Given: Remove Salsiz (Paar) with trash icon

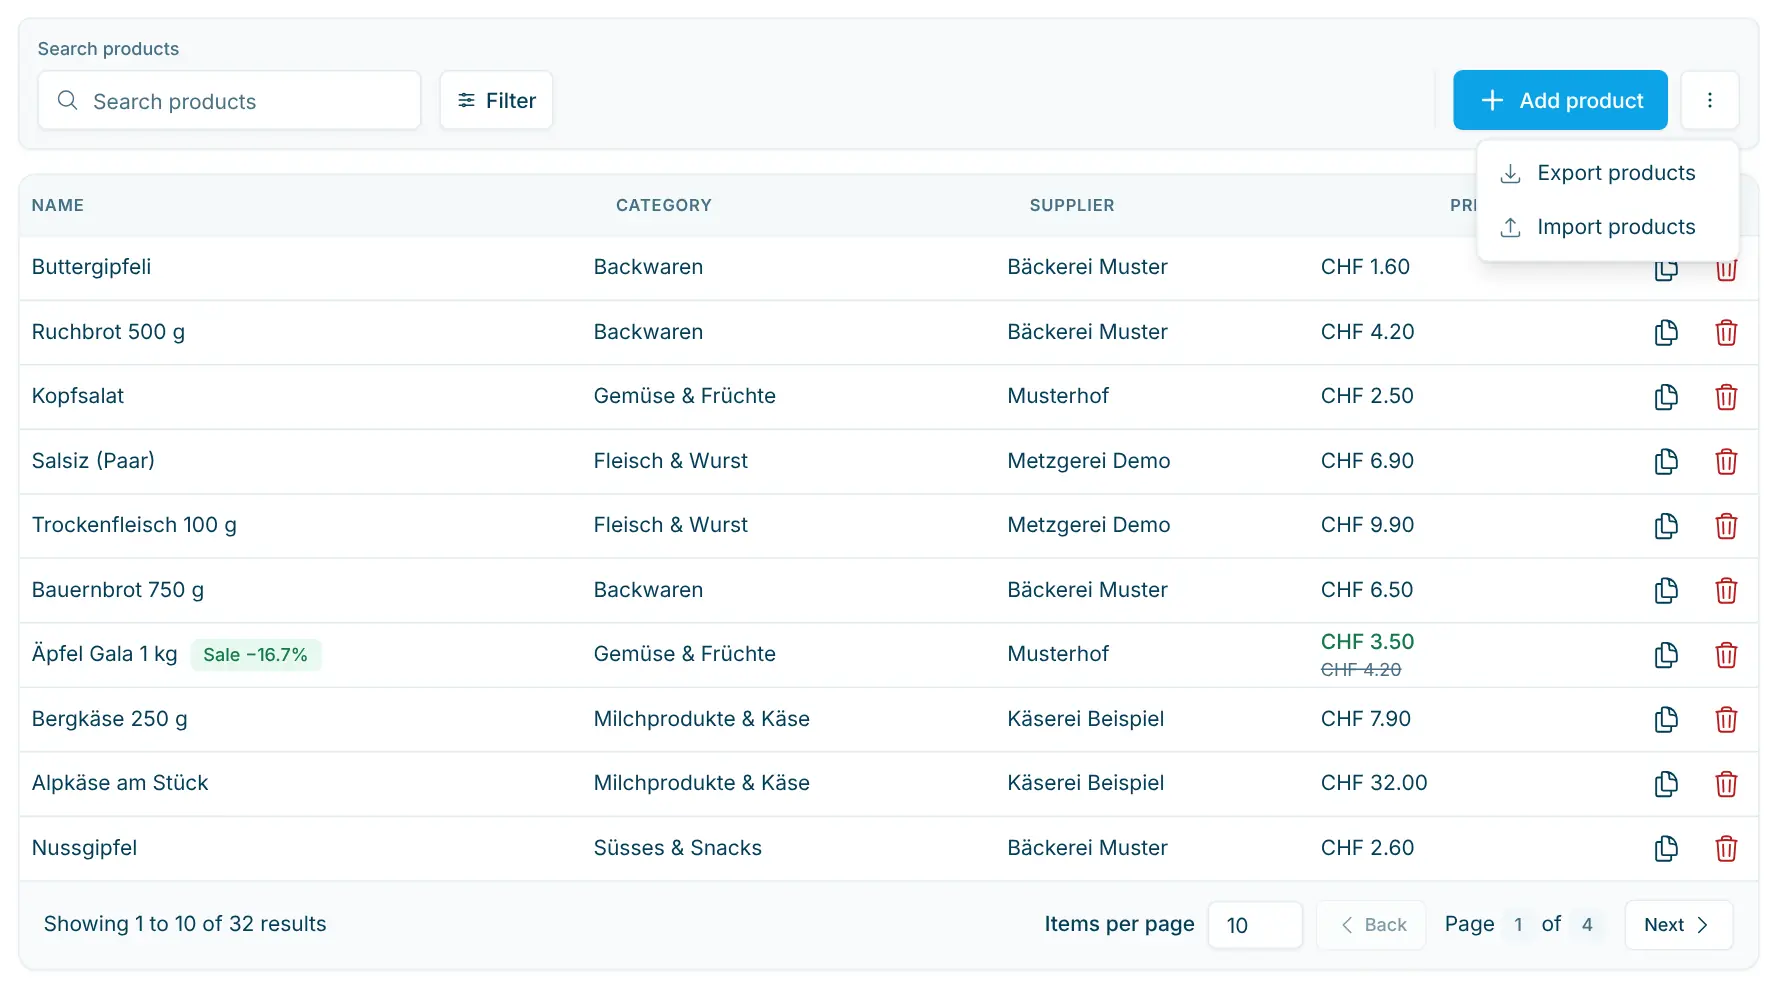Looking at the screenshot, I should [1726, 461].
